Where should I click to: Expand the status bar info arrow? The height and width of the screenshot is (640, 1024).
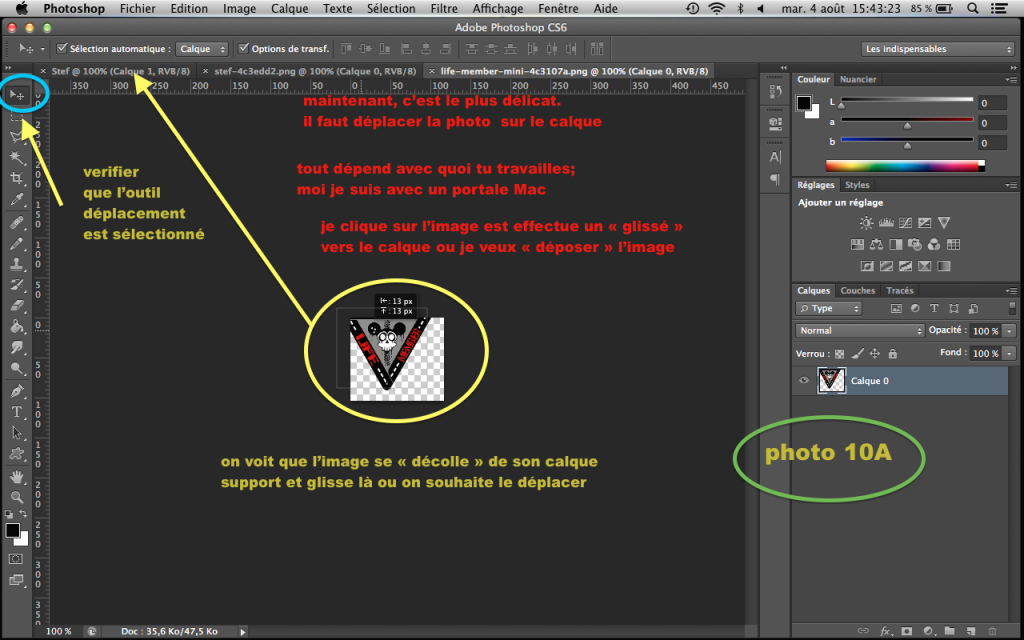click(243, 632)
